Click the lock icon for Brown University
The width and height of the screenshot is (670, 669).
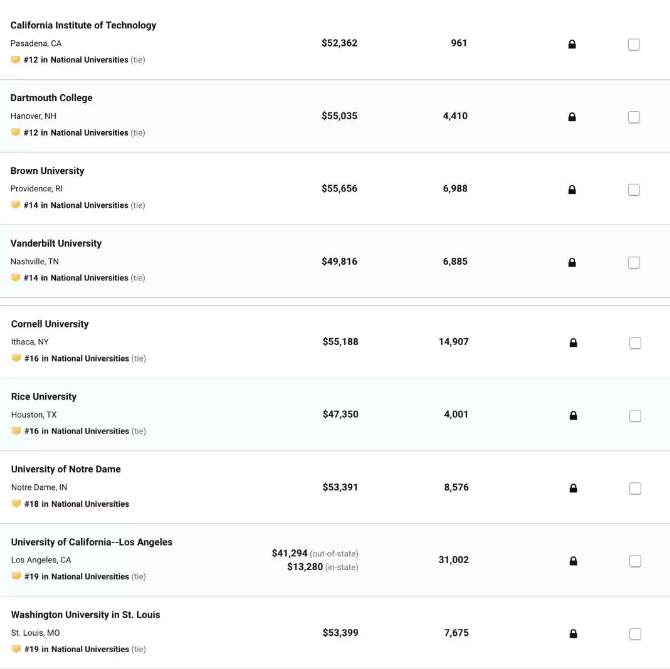pos(572,189)
